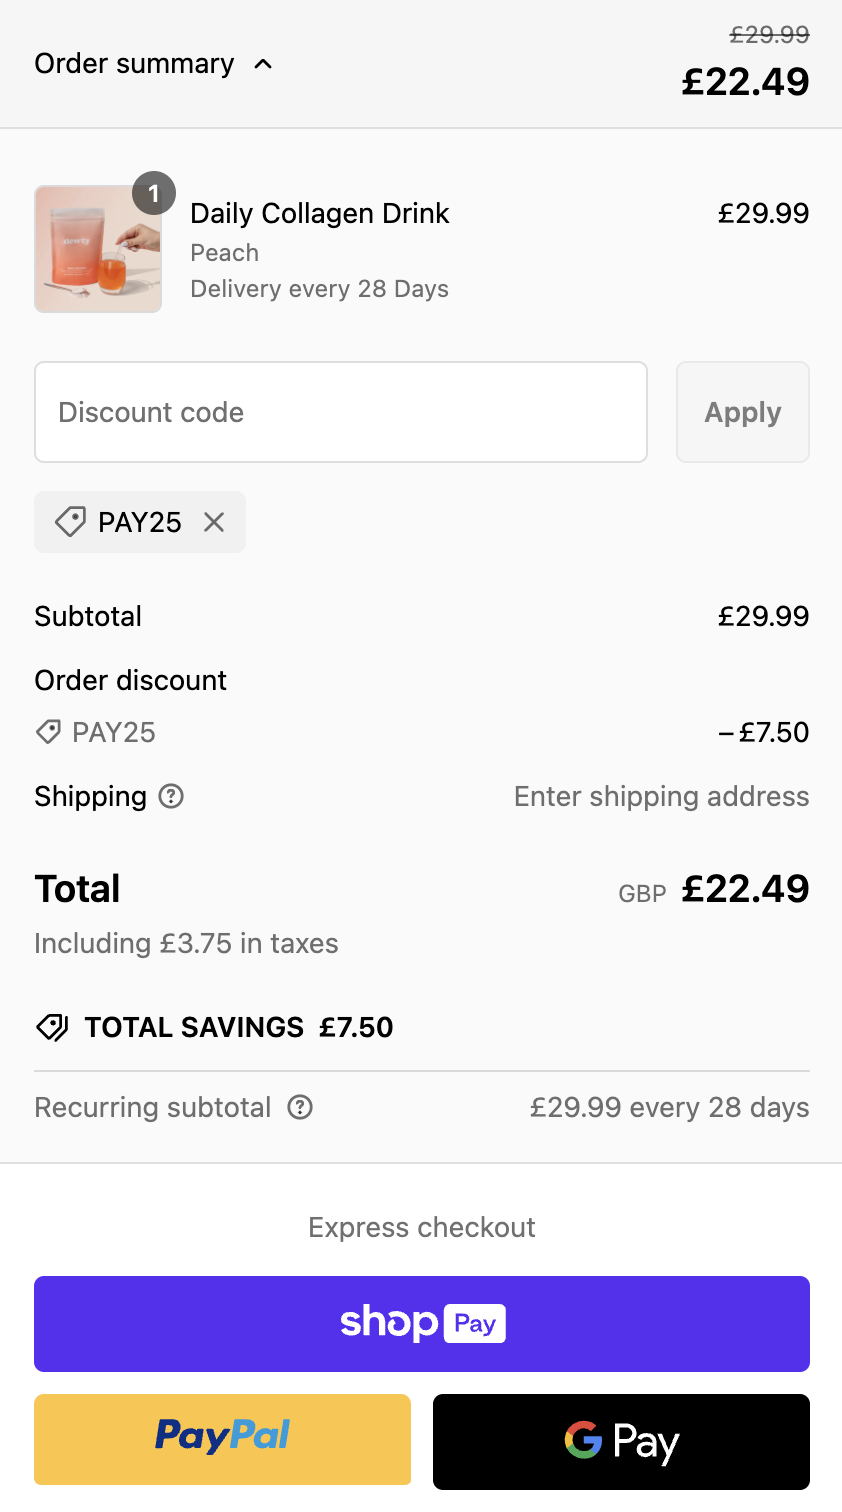Screen dimensions: 842x1512
Task: Open Recurring subtotal info icon
Action: 300,1107
